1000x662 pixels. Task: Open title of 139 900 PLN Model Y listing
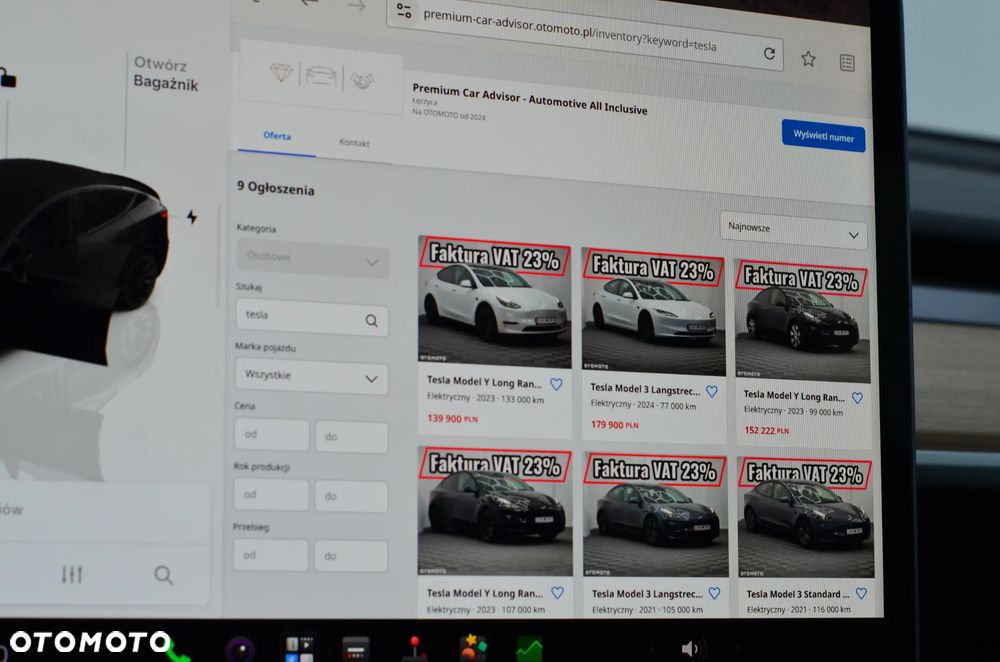[x=484, y=381]
